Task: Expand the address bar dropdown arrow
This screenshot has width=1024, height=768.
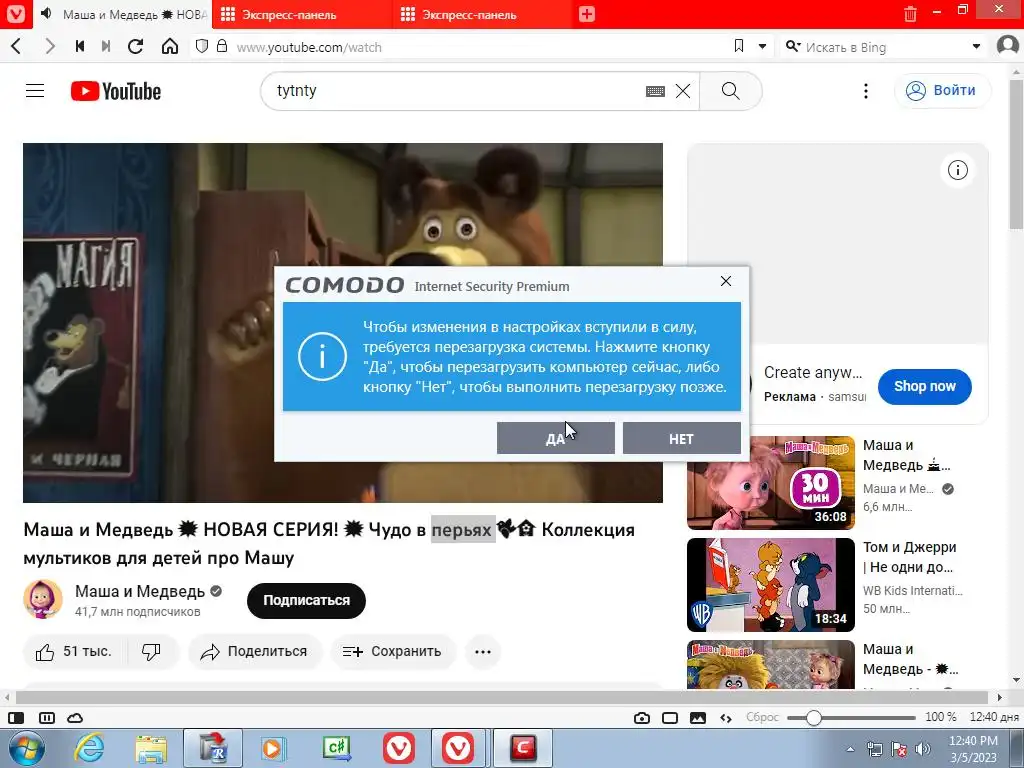Action: click(x=762, y=46)
